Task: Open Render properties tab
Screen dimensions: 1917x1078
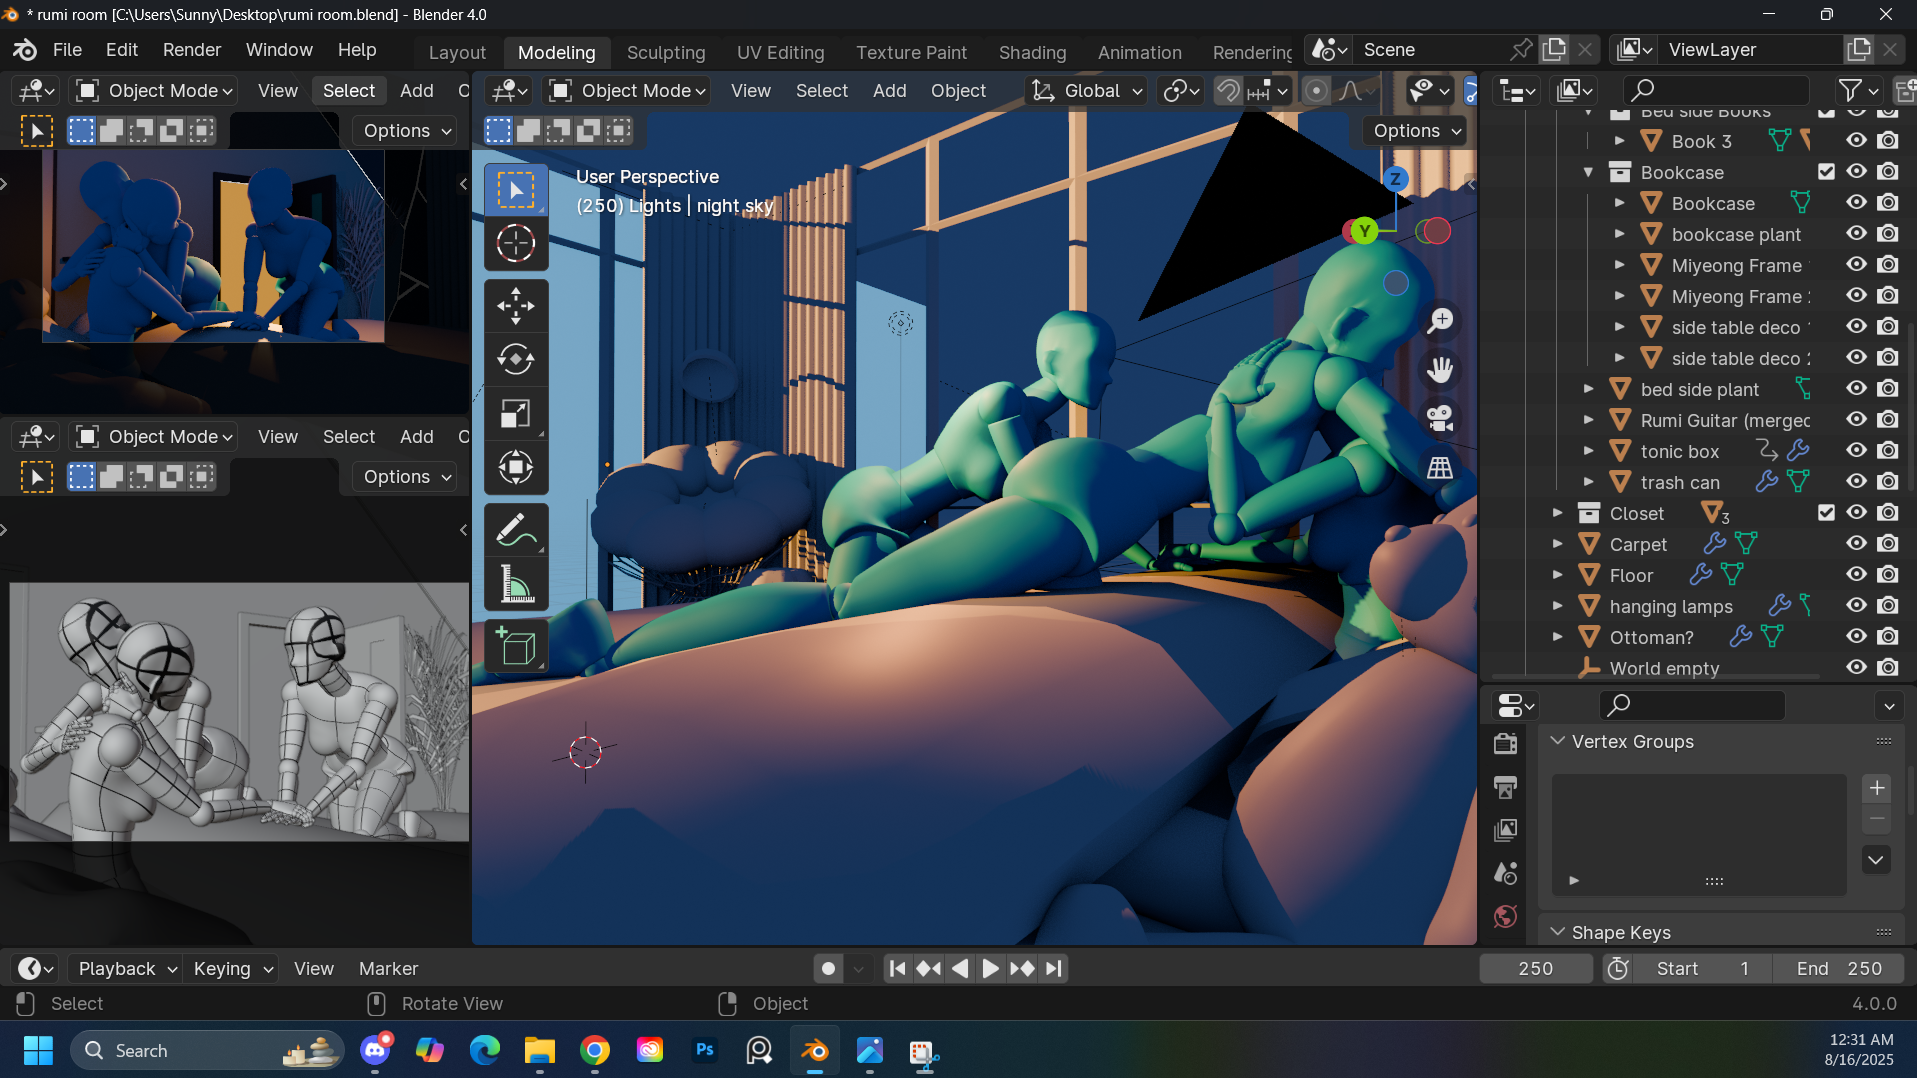Action: coord(1505,744)
